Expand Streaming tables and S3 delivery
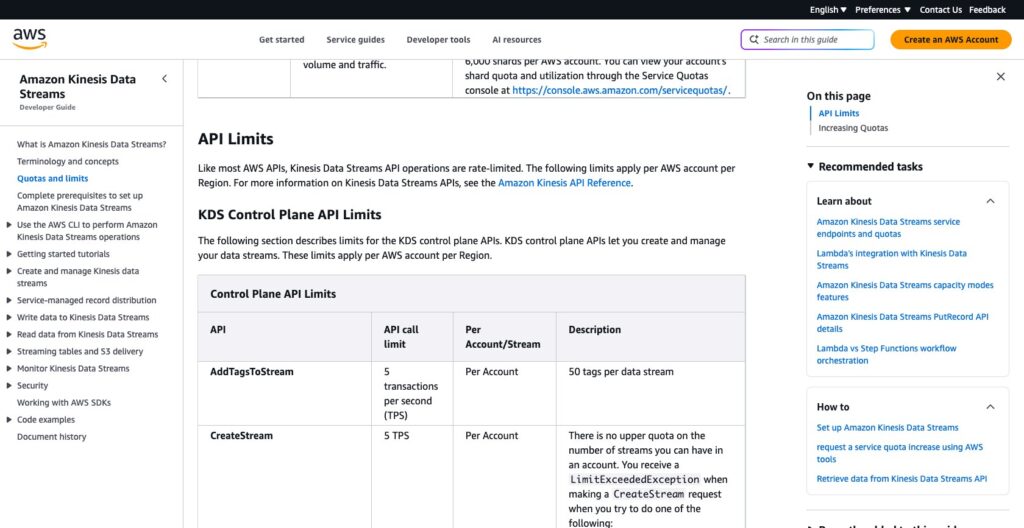This screenshot has width=1024, height=528. [x=9, y=352]
